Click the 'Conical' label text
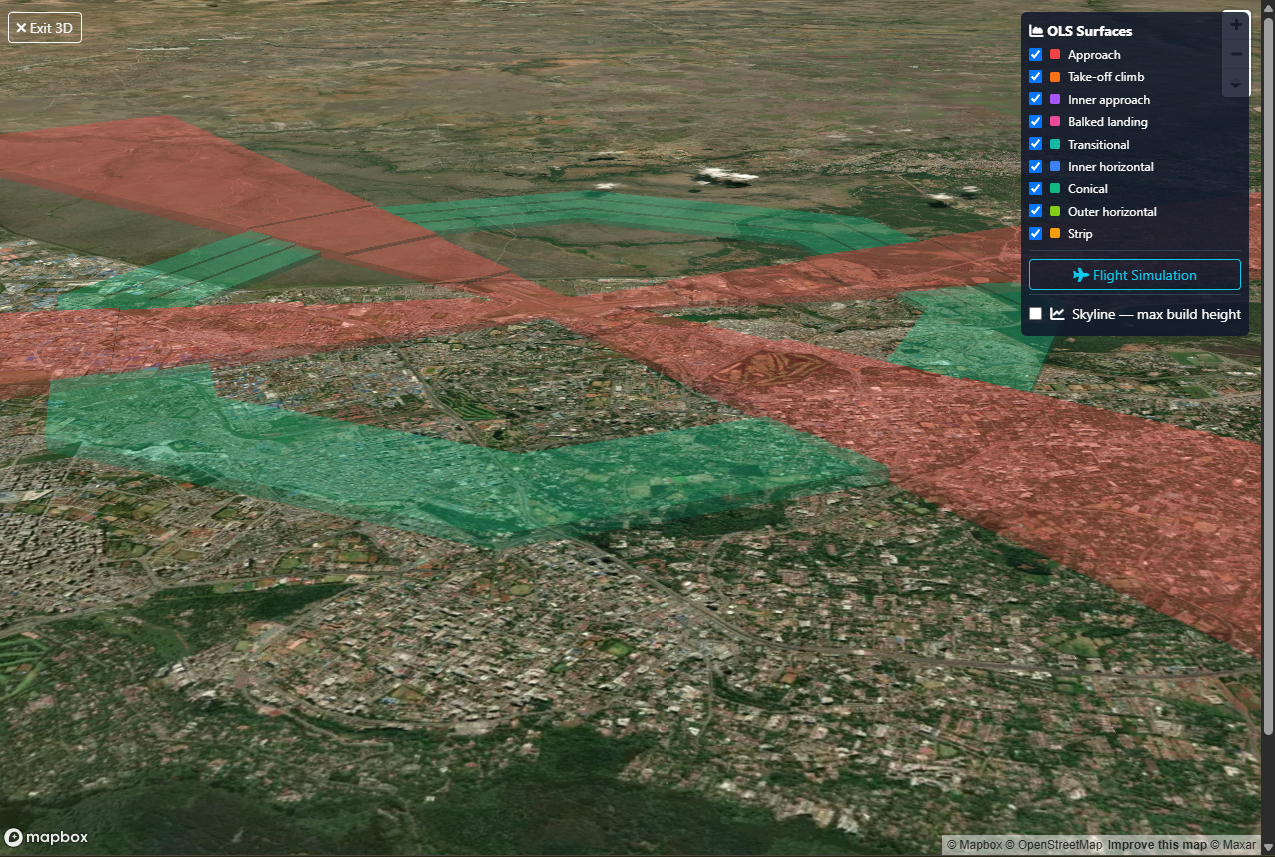Image resolution: width=1275 pixels, height=857 pixels. [x=1088, y=189]
